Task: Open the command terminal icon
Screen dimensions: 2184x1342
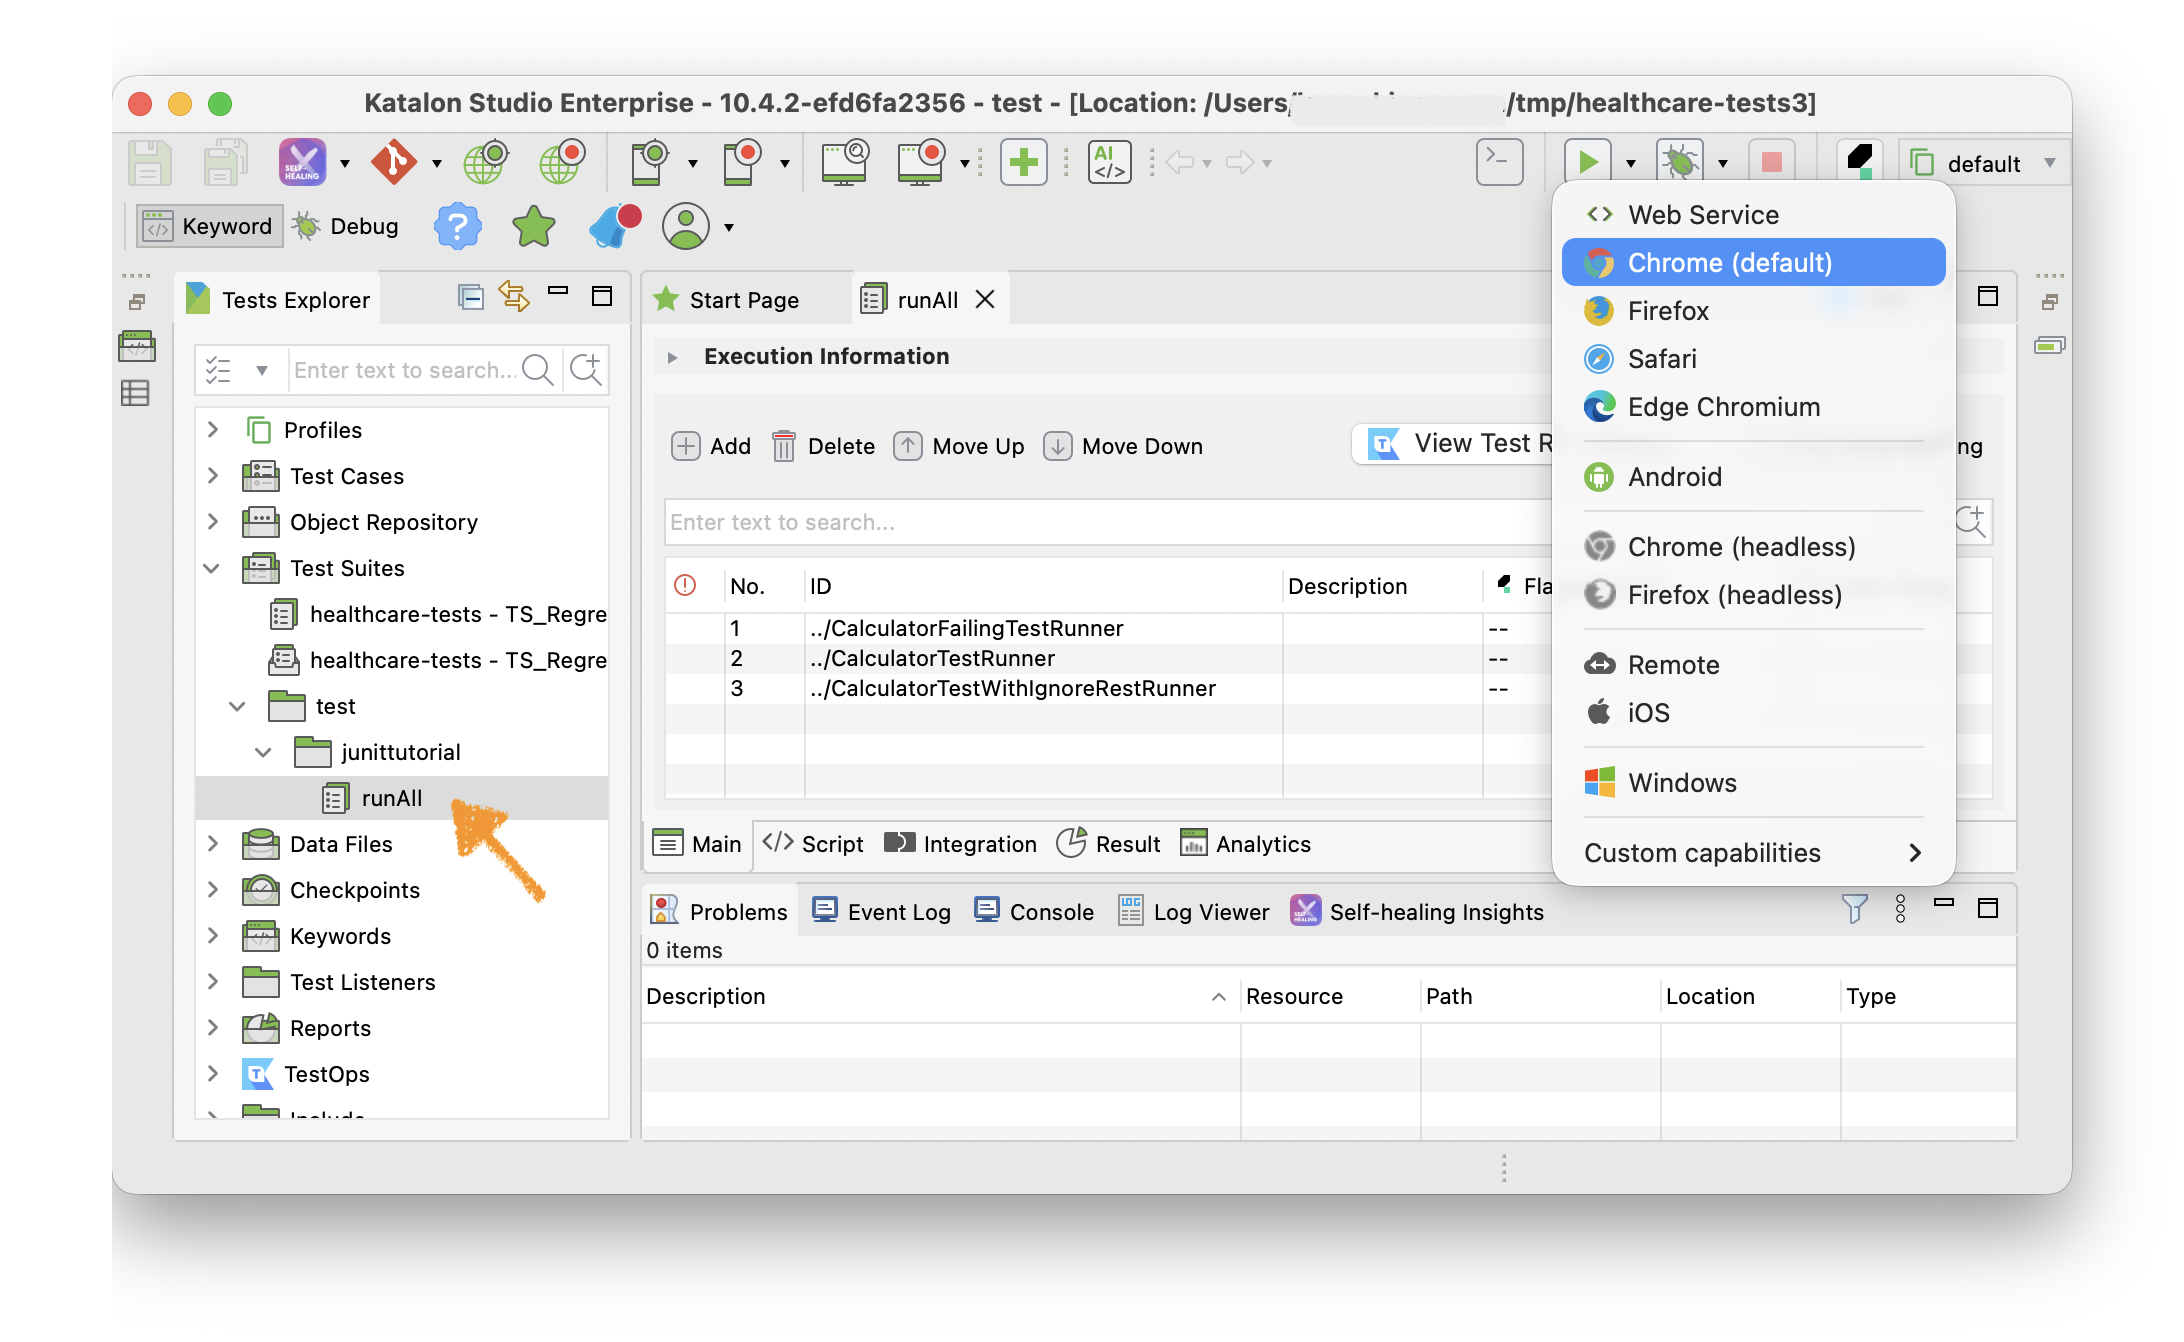Action: tap(1499, 162)
